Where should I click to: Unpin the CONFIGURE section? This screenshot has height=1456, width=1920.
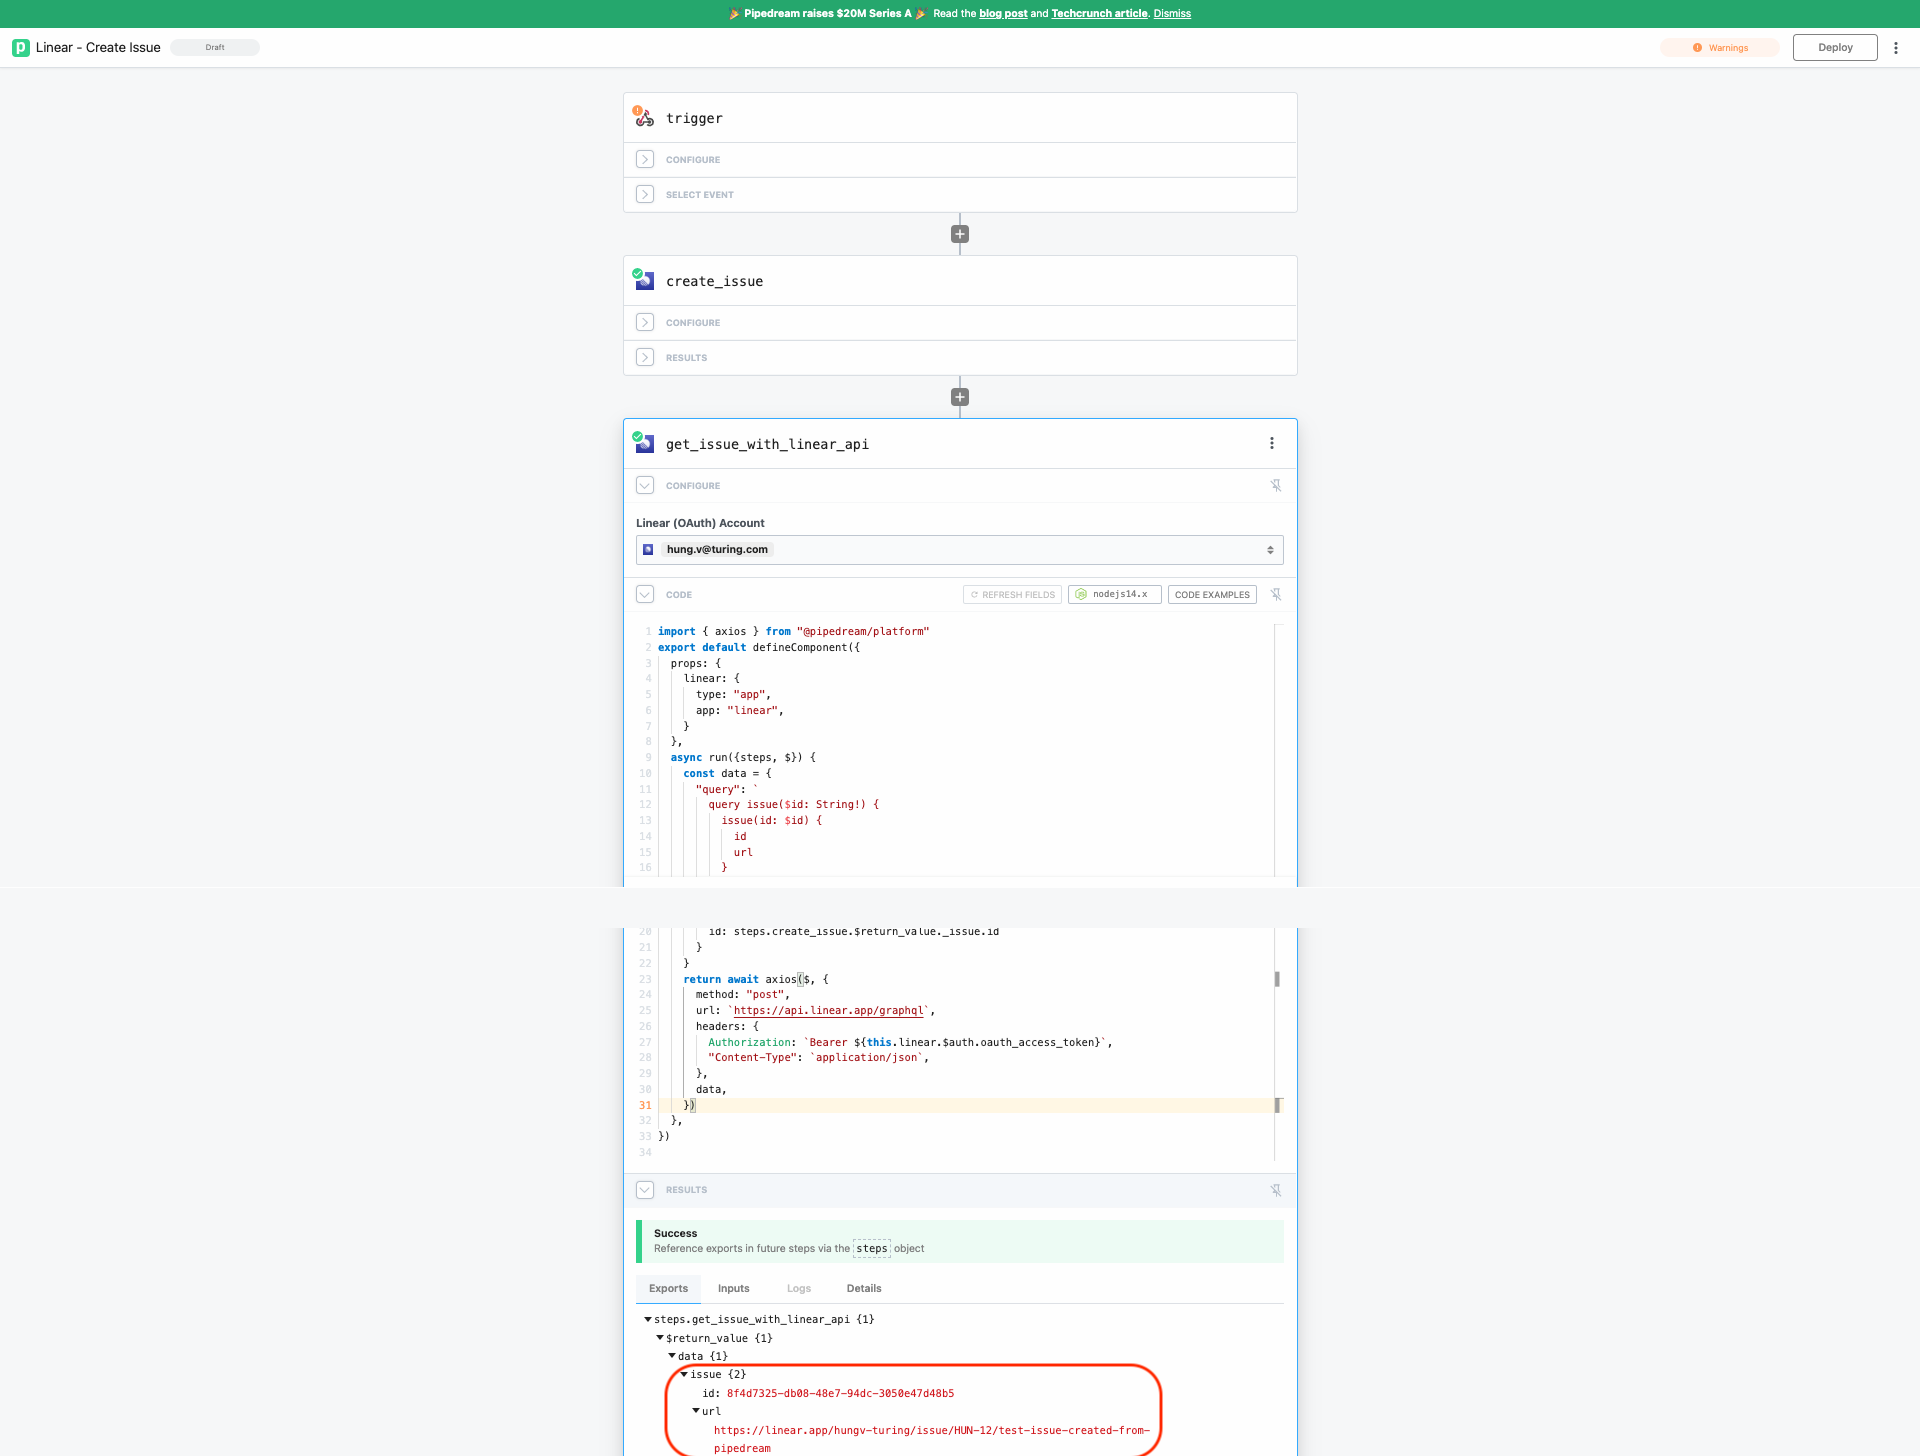(1277, 485)
